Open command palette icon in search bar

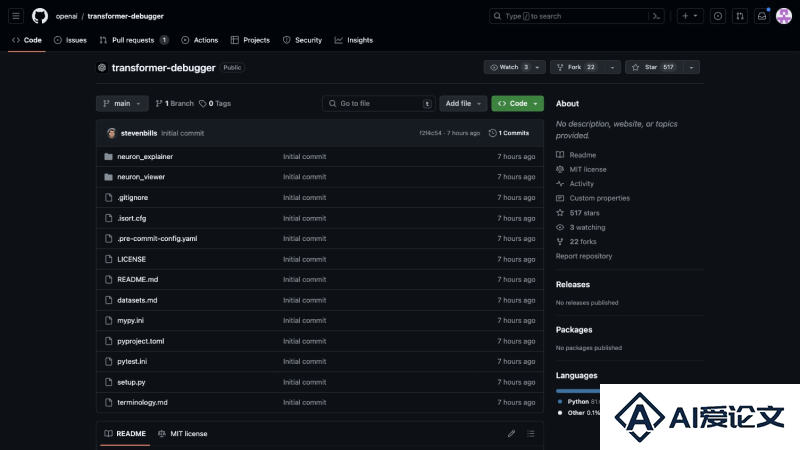[x=656, y=16]
